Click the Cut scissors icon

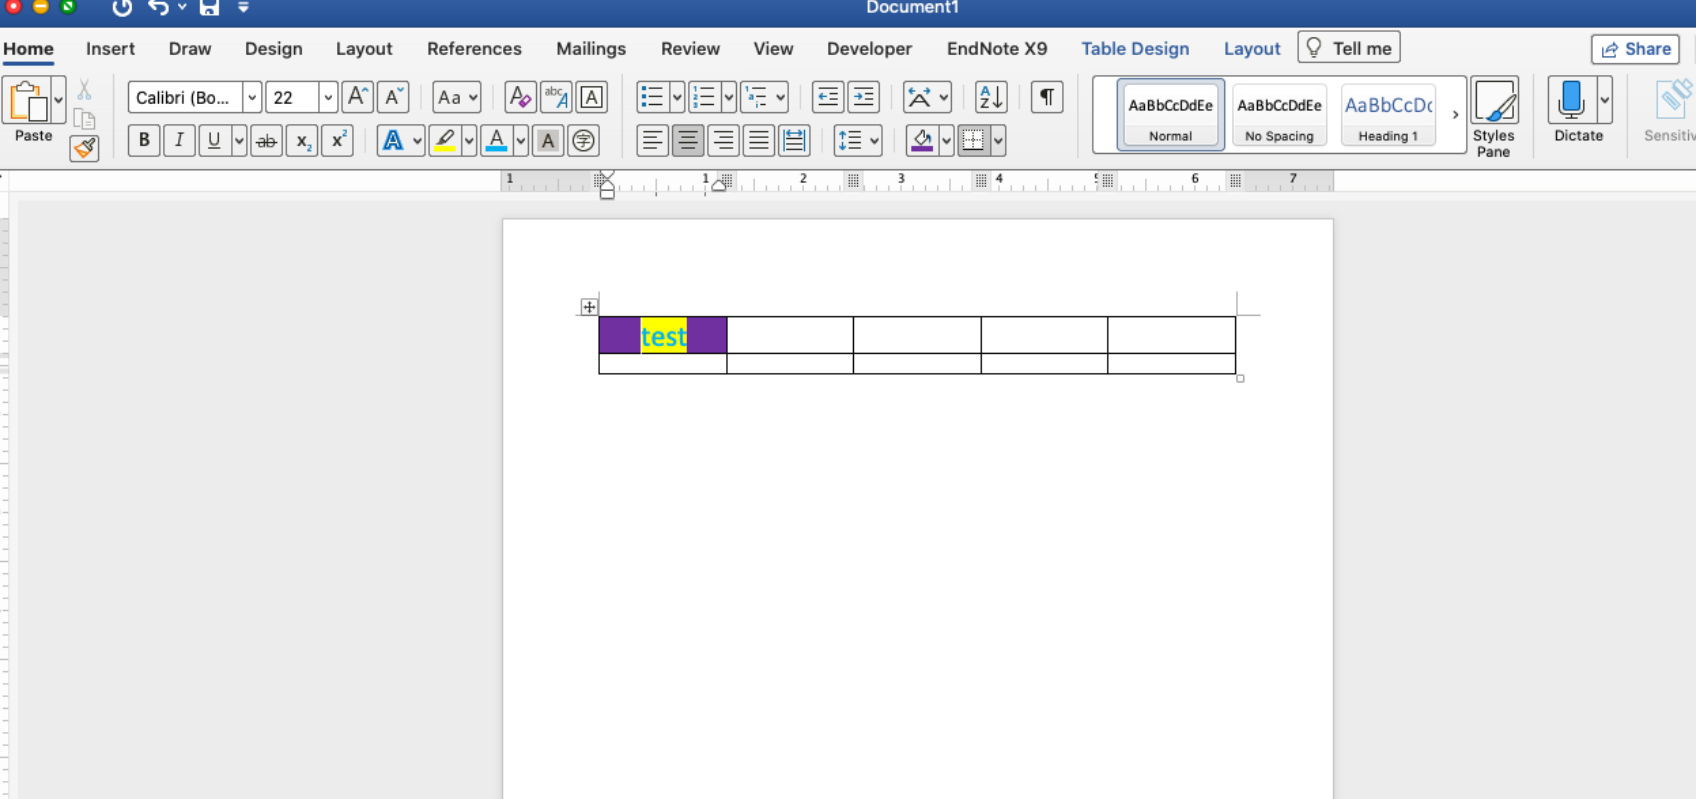85,90
